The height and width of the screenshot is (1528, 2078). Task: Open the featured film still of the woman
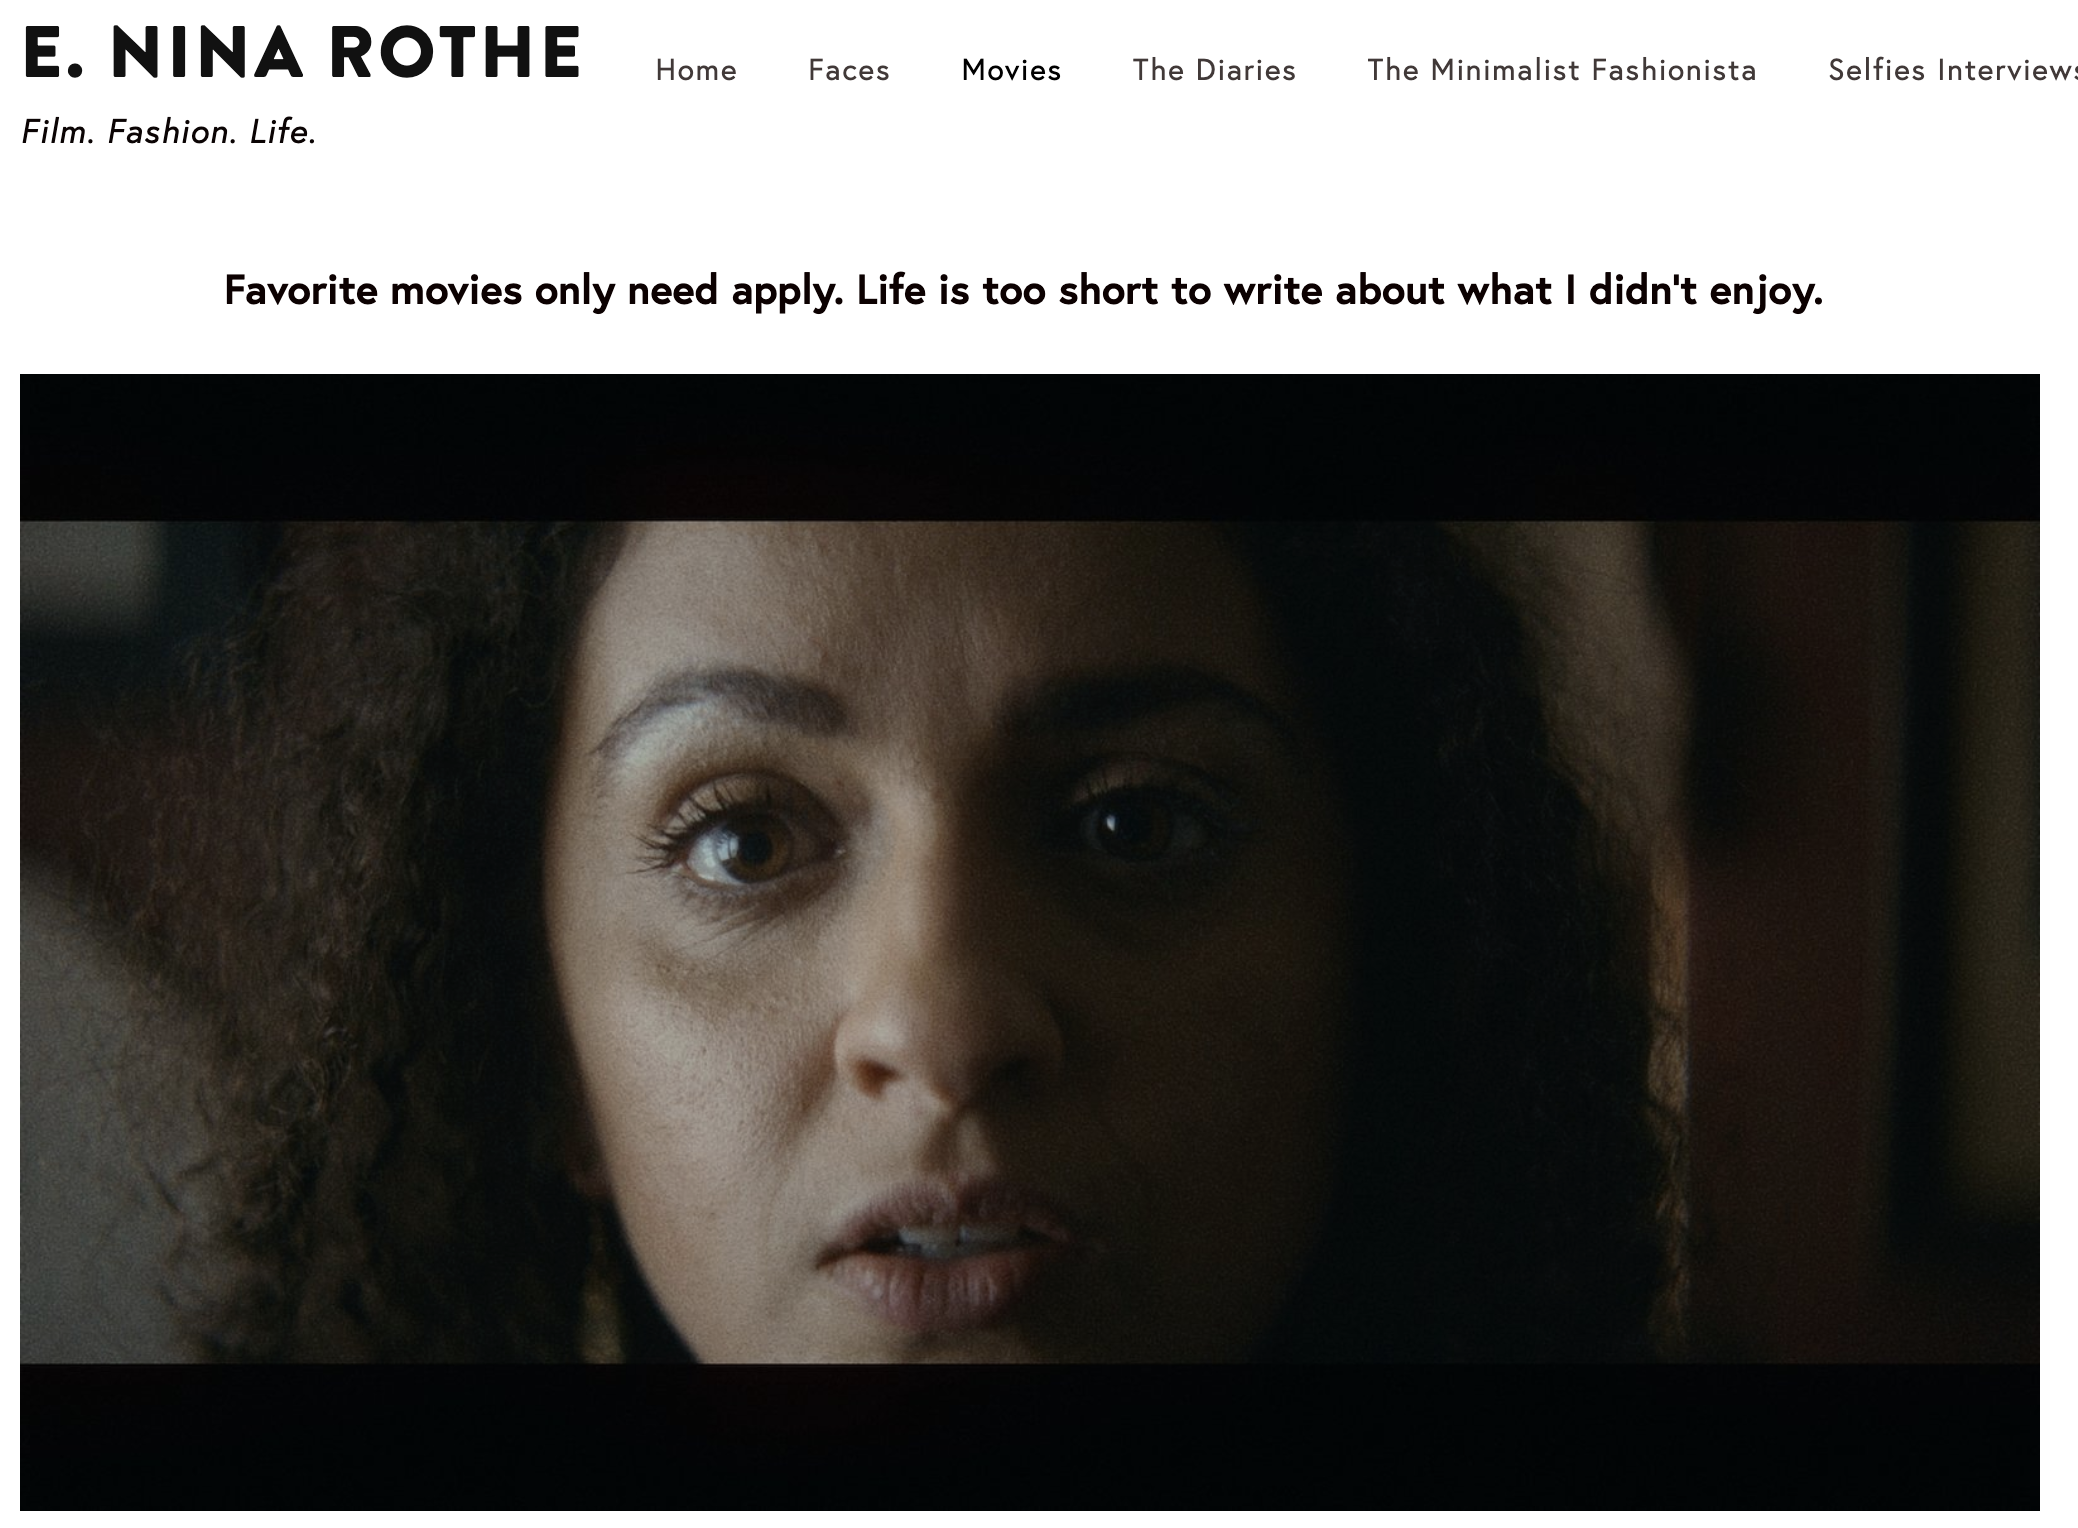tap(1029, 942)
